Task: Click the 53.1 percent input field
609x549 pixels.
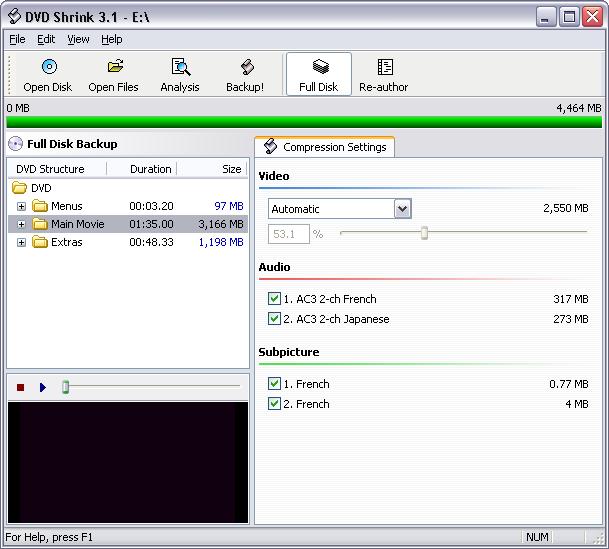Action: pyautogui.click(x=289, y=234)
